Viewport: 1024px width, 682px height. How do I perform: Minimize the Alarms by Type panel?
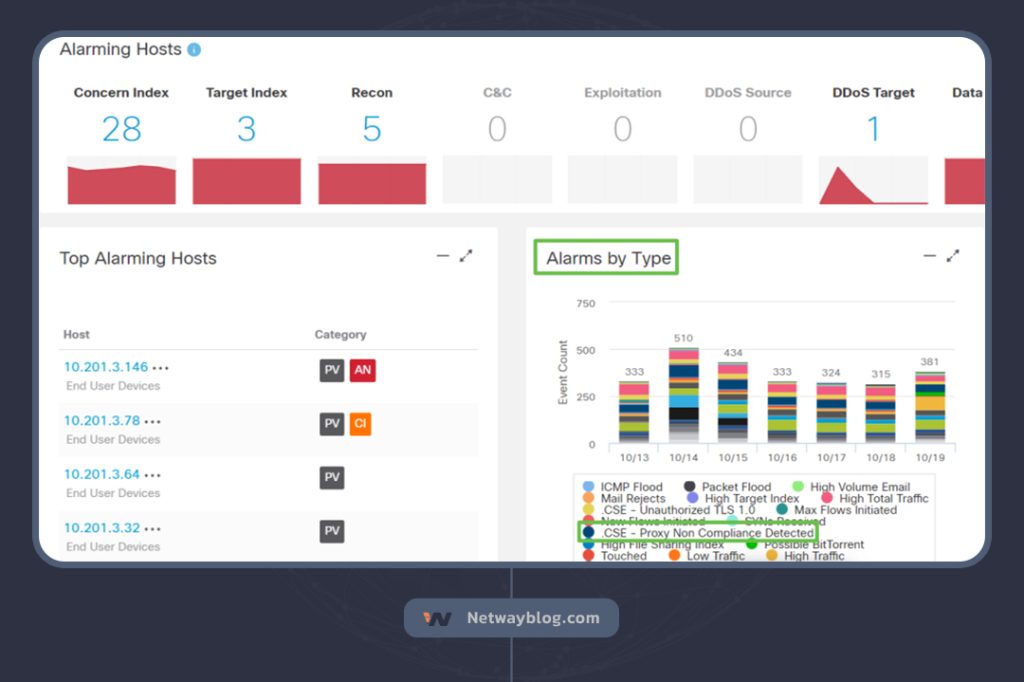click(929, 256)
